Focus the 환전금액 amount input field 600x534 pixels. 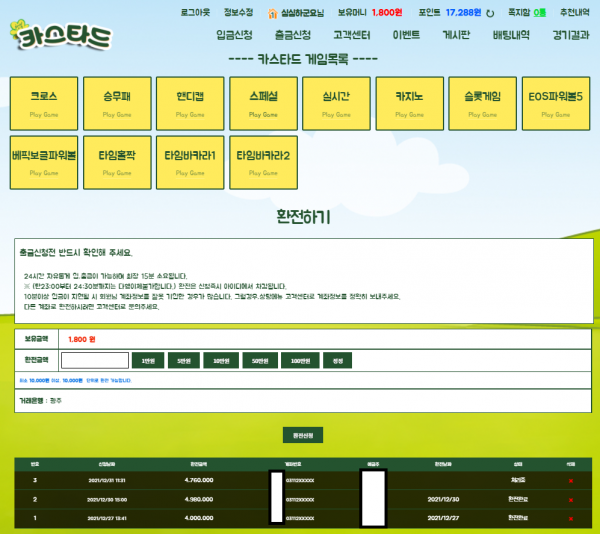[95, 360]
